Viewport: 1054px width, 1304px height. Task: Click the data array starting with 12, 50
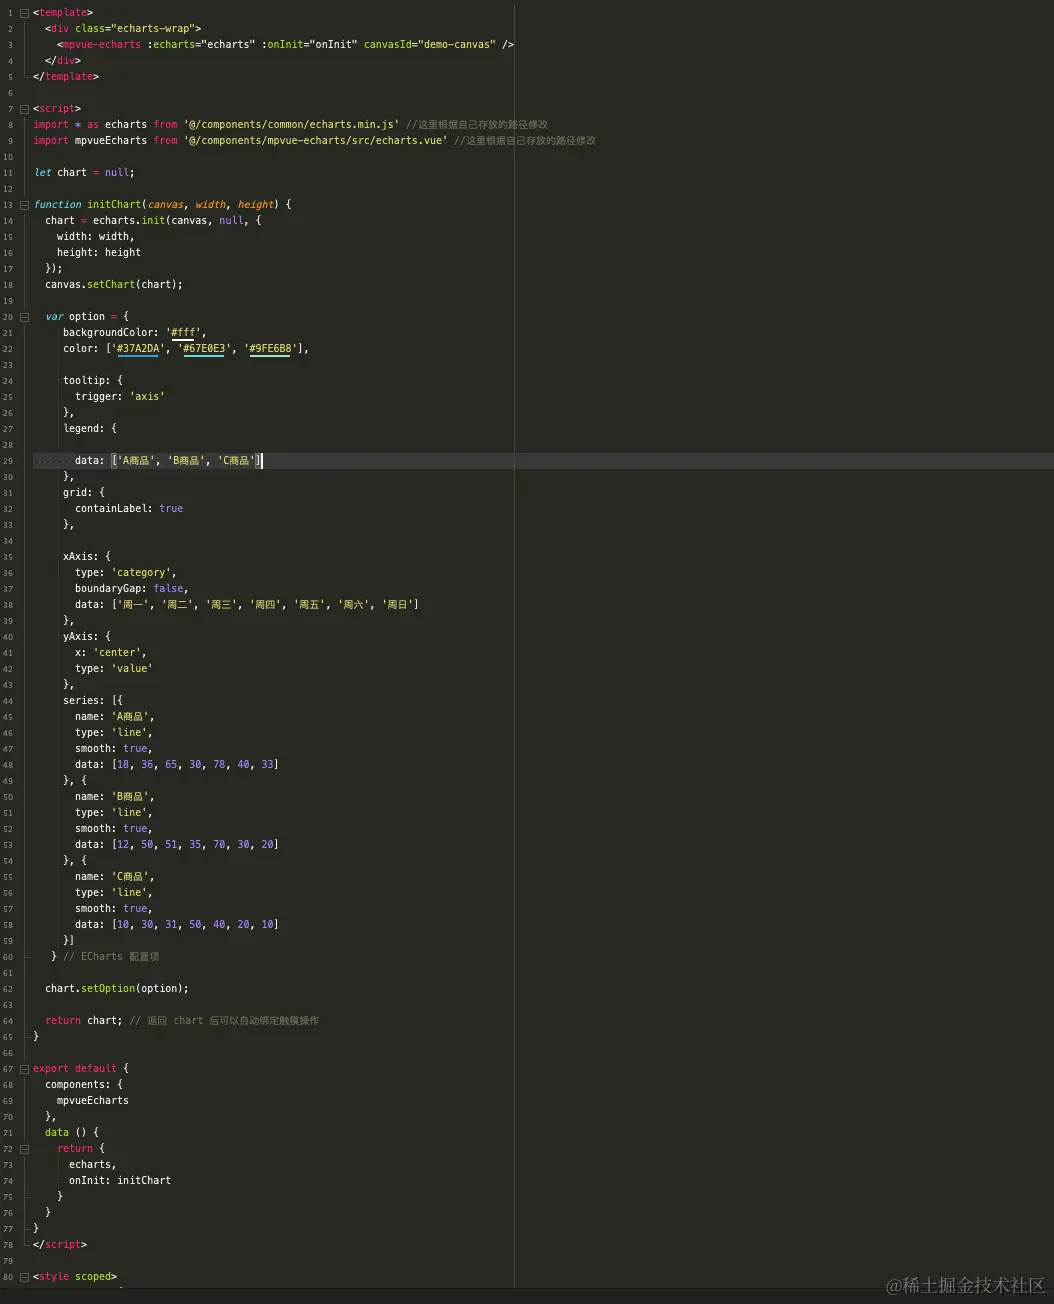[x=195, y=845]
